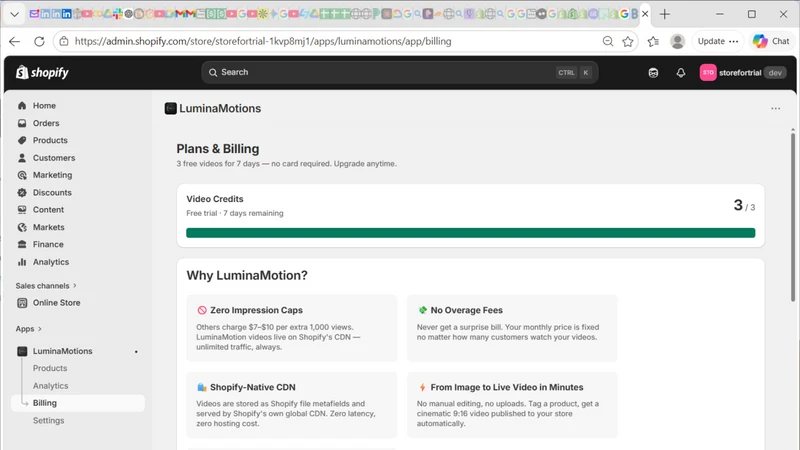Navigate to Marketing
The height and width of the screenshot is (450, 800).
[x=52, y=175]
